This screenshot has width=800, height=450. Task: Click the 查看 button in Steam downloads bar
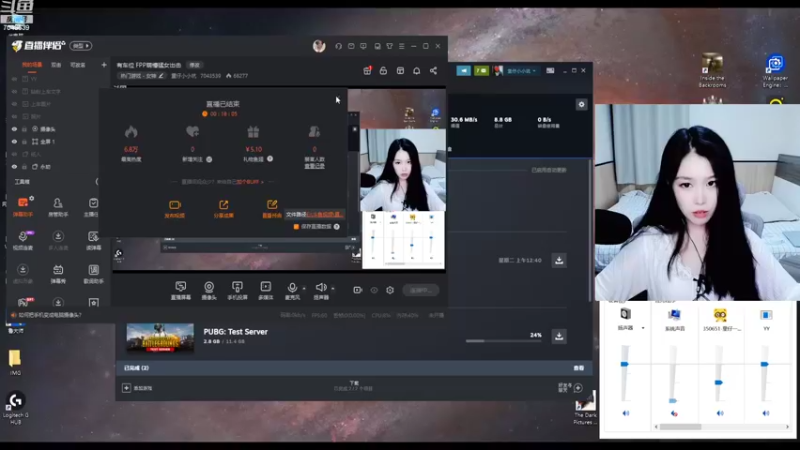pyautogui.click(x=579, y=368)
